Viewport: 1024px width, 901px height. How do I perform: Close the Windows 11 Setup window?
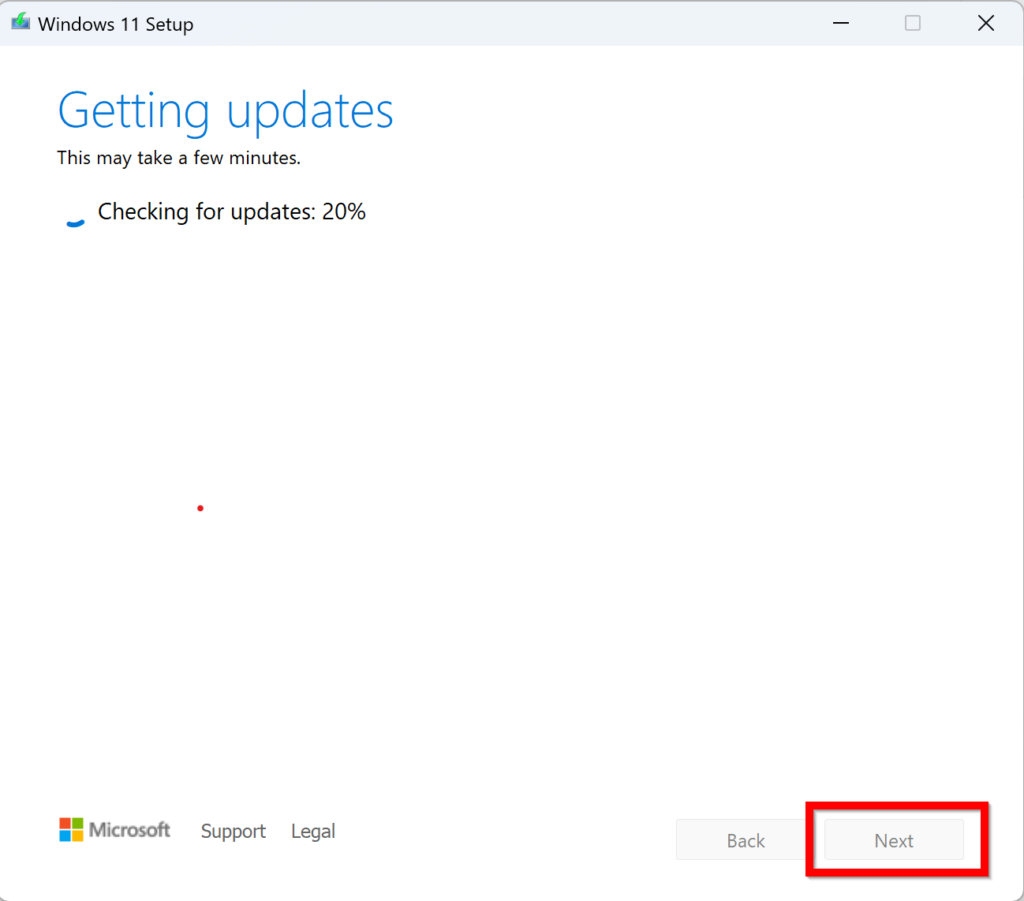point(985,23)
